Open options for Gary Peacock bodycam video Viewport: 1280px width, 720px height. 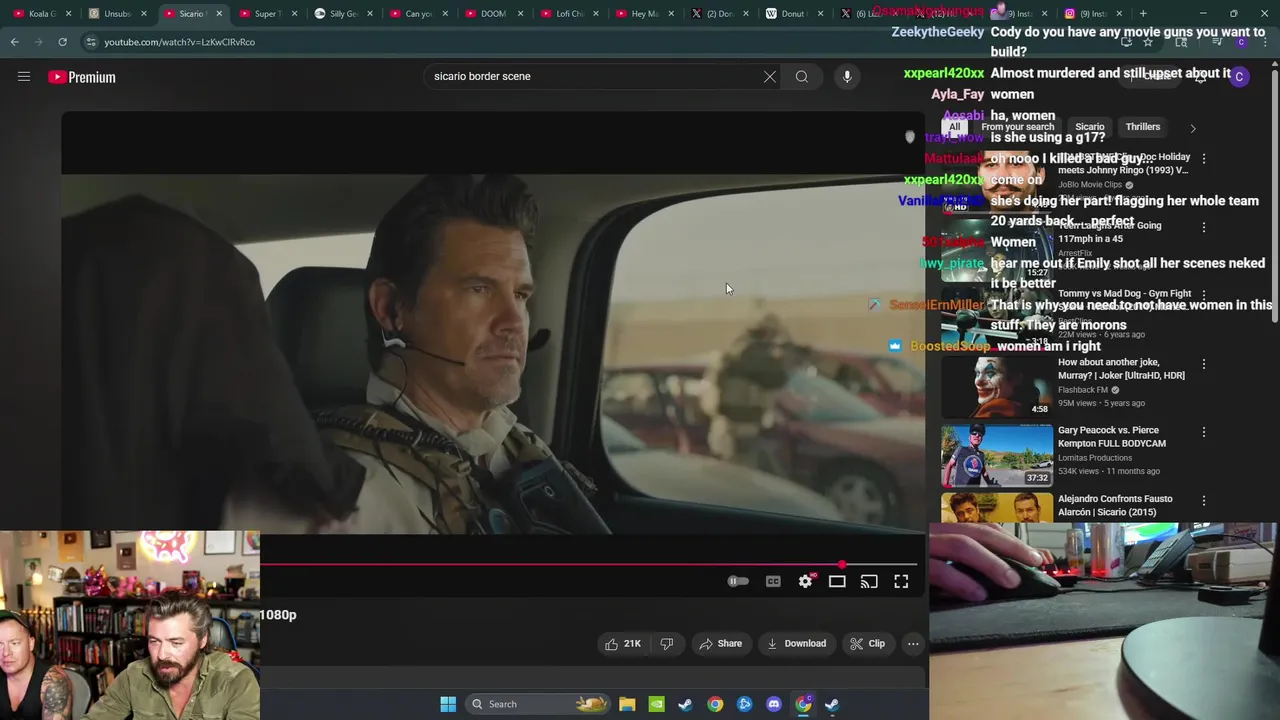pos(1204,432)
